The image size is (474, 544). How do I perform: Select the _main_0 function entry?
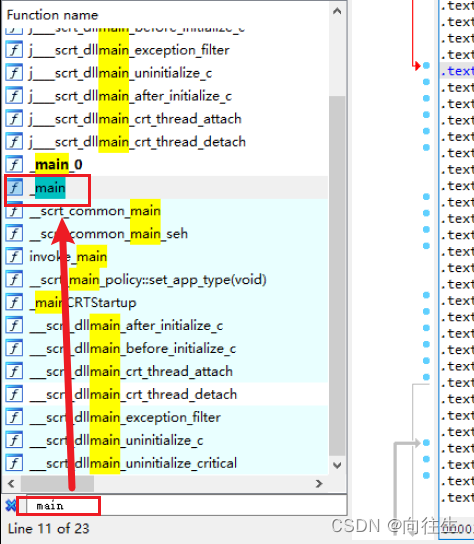coord(56,164)
